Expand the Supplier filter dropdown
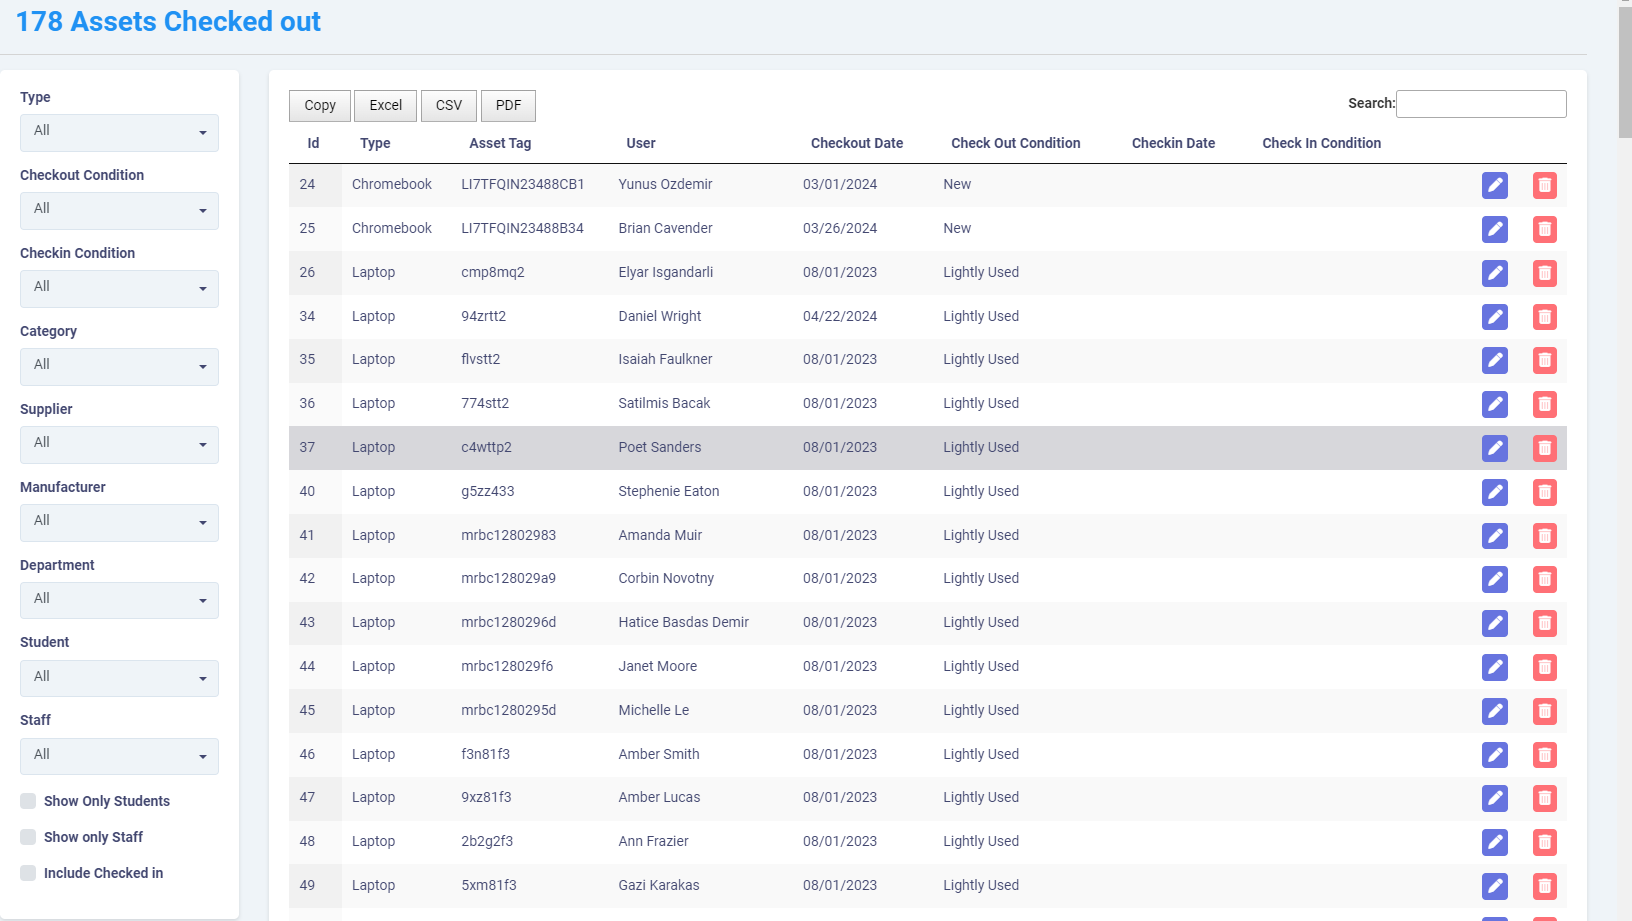The width and height of the screenshot is (1632, 921). (x=119, y=445)
